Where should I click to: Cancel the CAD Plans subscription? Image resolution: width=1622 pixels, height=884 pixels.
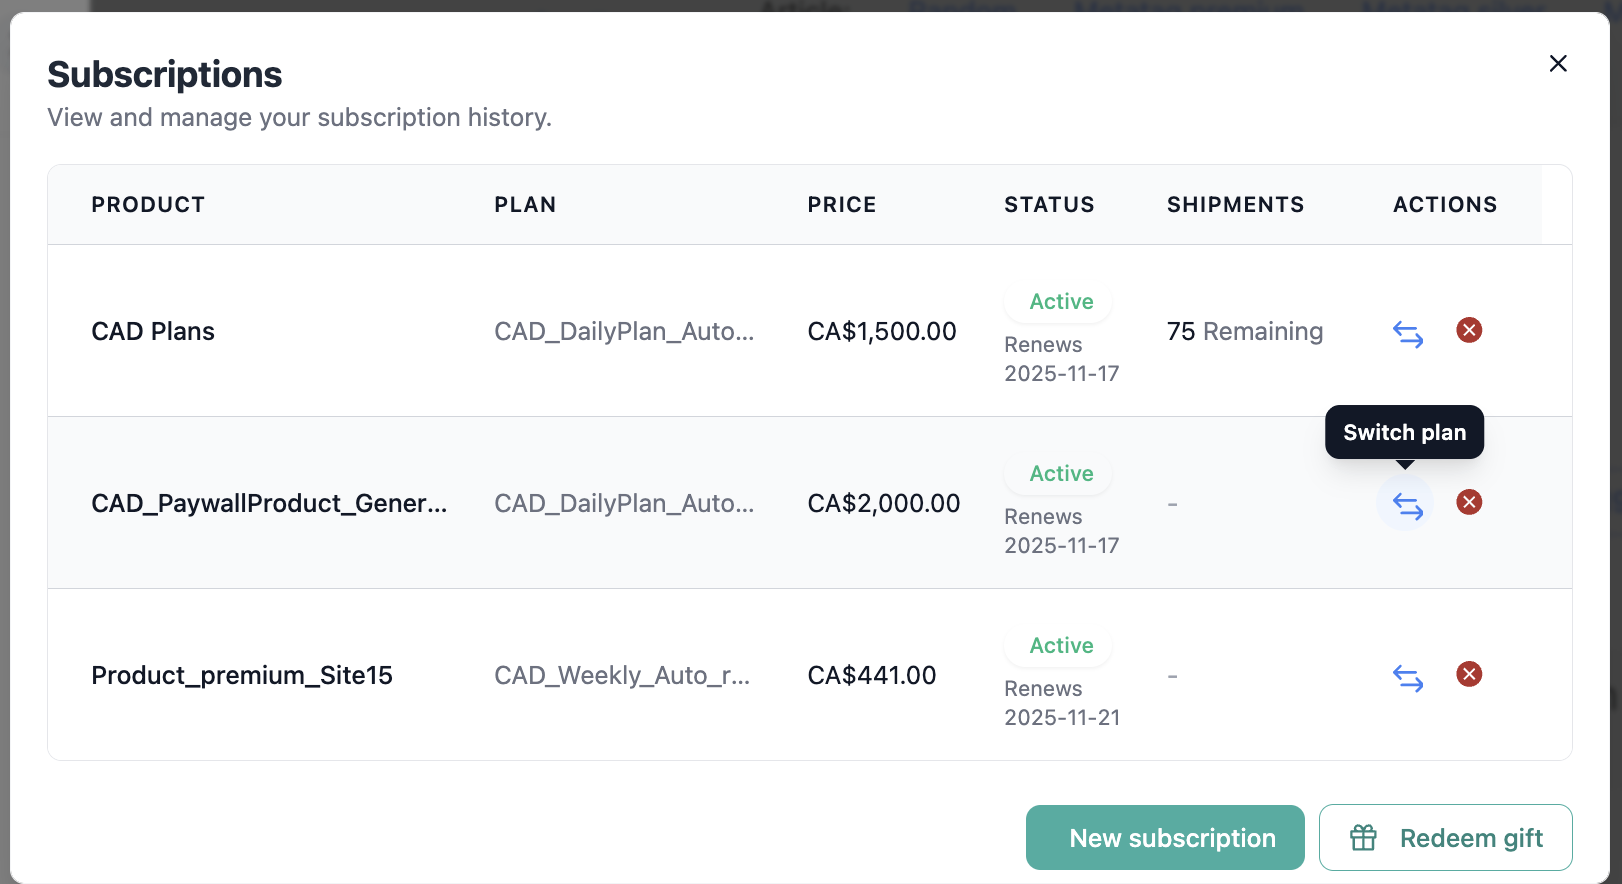click(1468, 330)
